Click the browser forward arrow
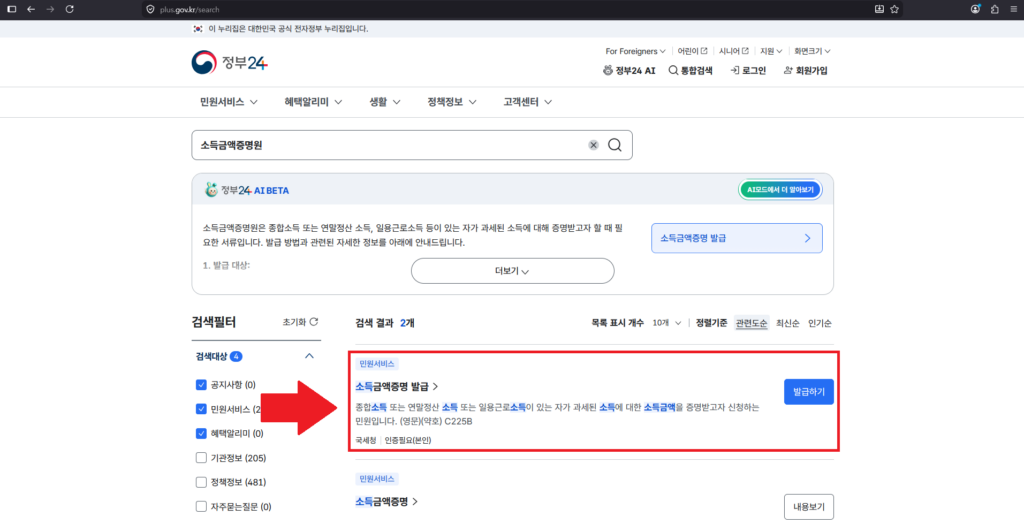This screenshot has width=1024, height=524. [x=50, y=9]
